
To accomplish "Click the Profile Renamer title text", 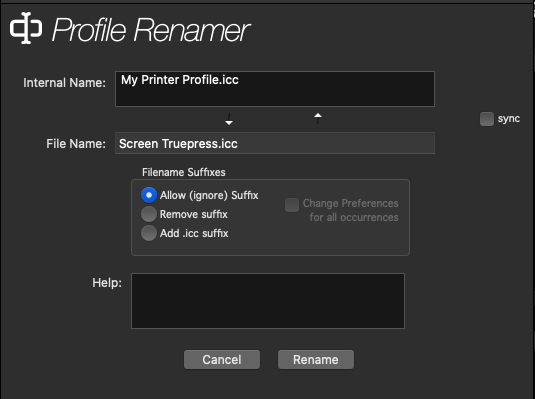I will (151, 30).
